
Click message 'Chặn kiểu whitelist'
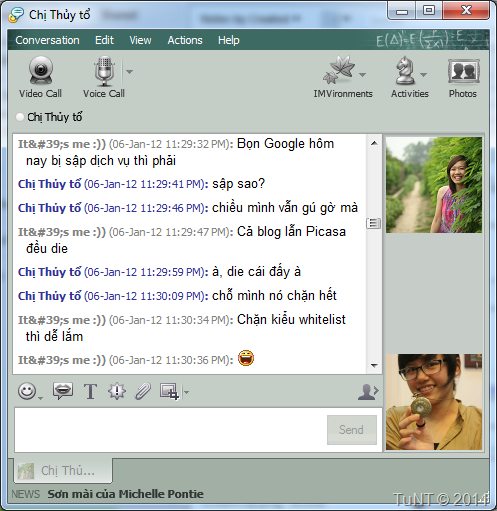tap(291, 320)
